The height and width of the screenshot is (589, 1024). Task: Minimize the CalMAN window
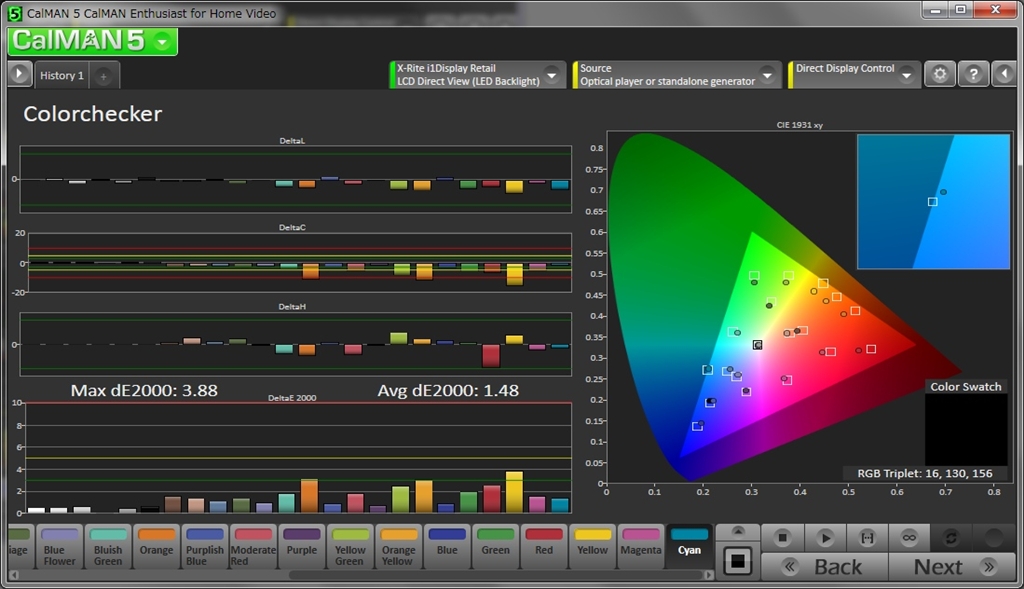936,9
